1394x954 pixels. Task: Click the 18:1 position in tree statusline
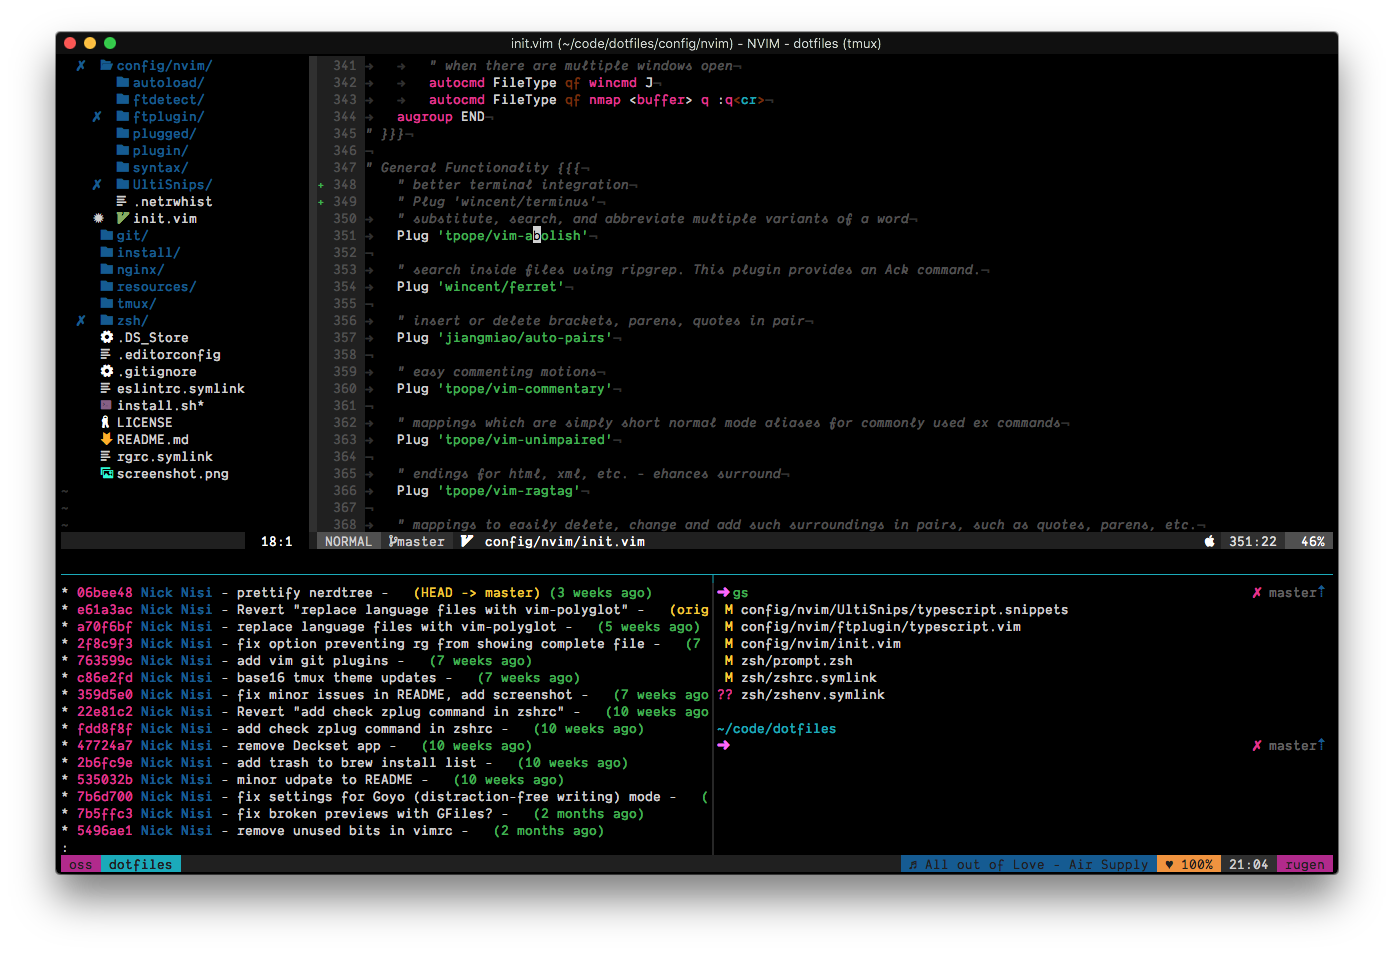point(276,541)
